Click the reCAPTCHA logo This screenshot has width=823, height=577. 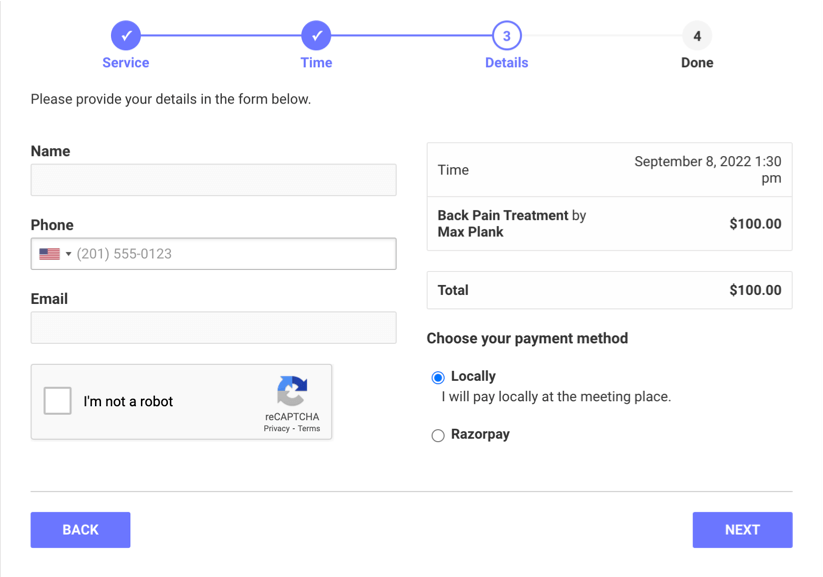click(292, 391)
